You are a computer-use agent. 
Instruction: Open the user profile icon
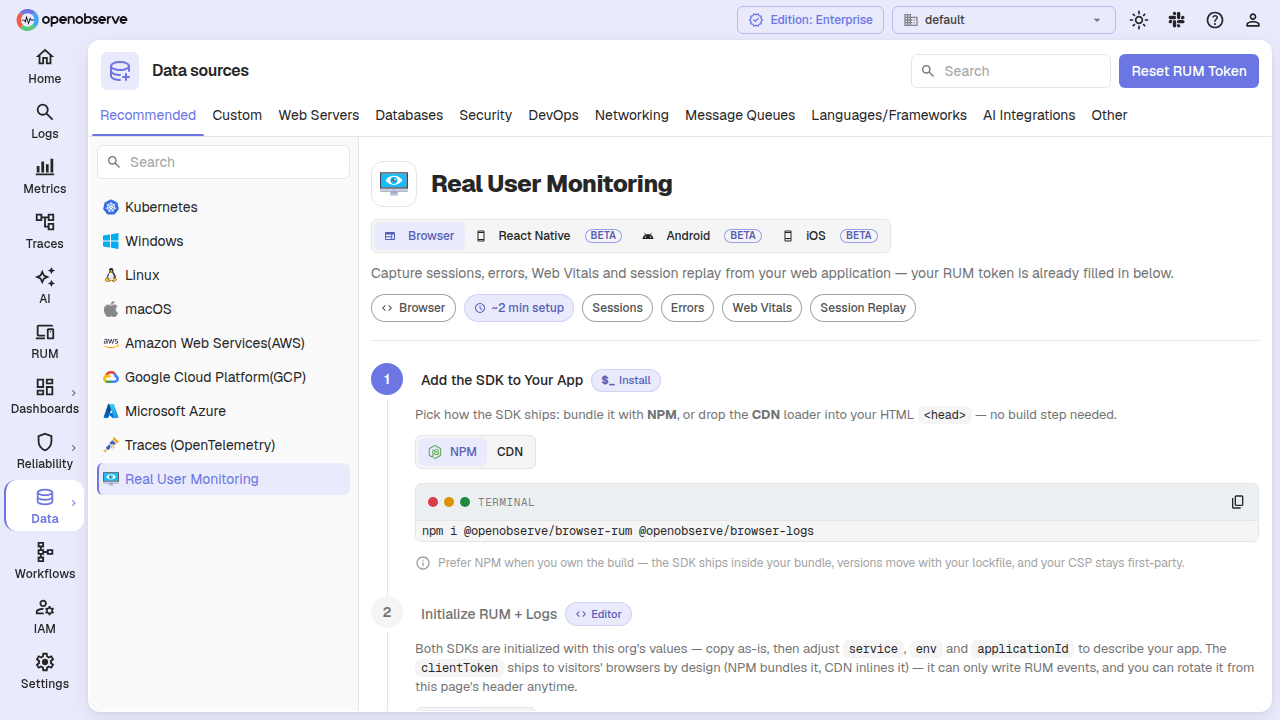tap(1252, 20)
